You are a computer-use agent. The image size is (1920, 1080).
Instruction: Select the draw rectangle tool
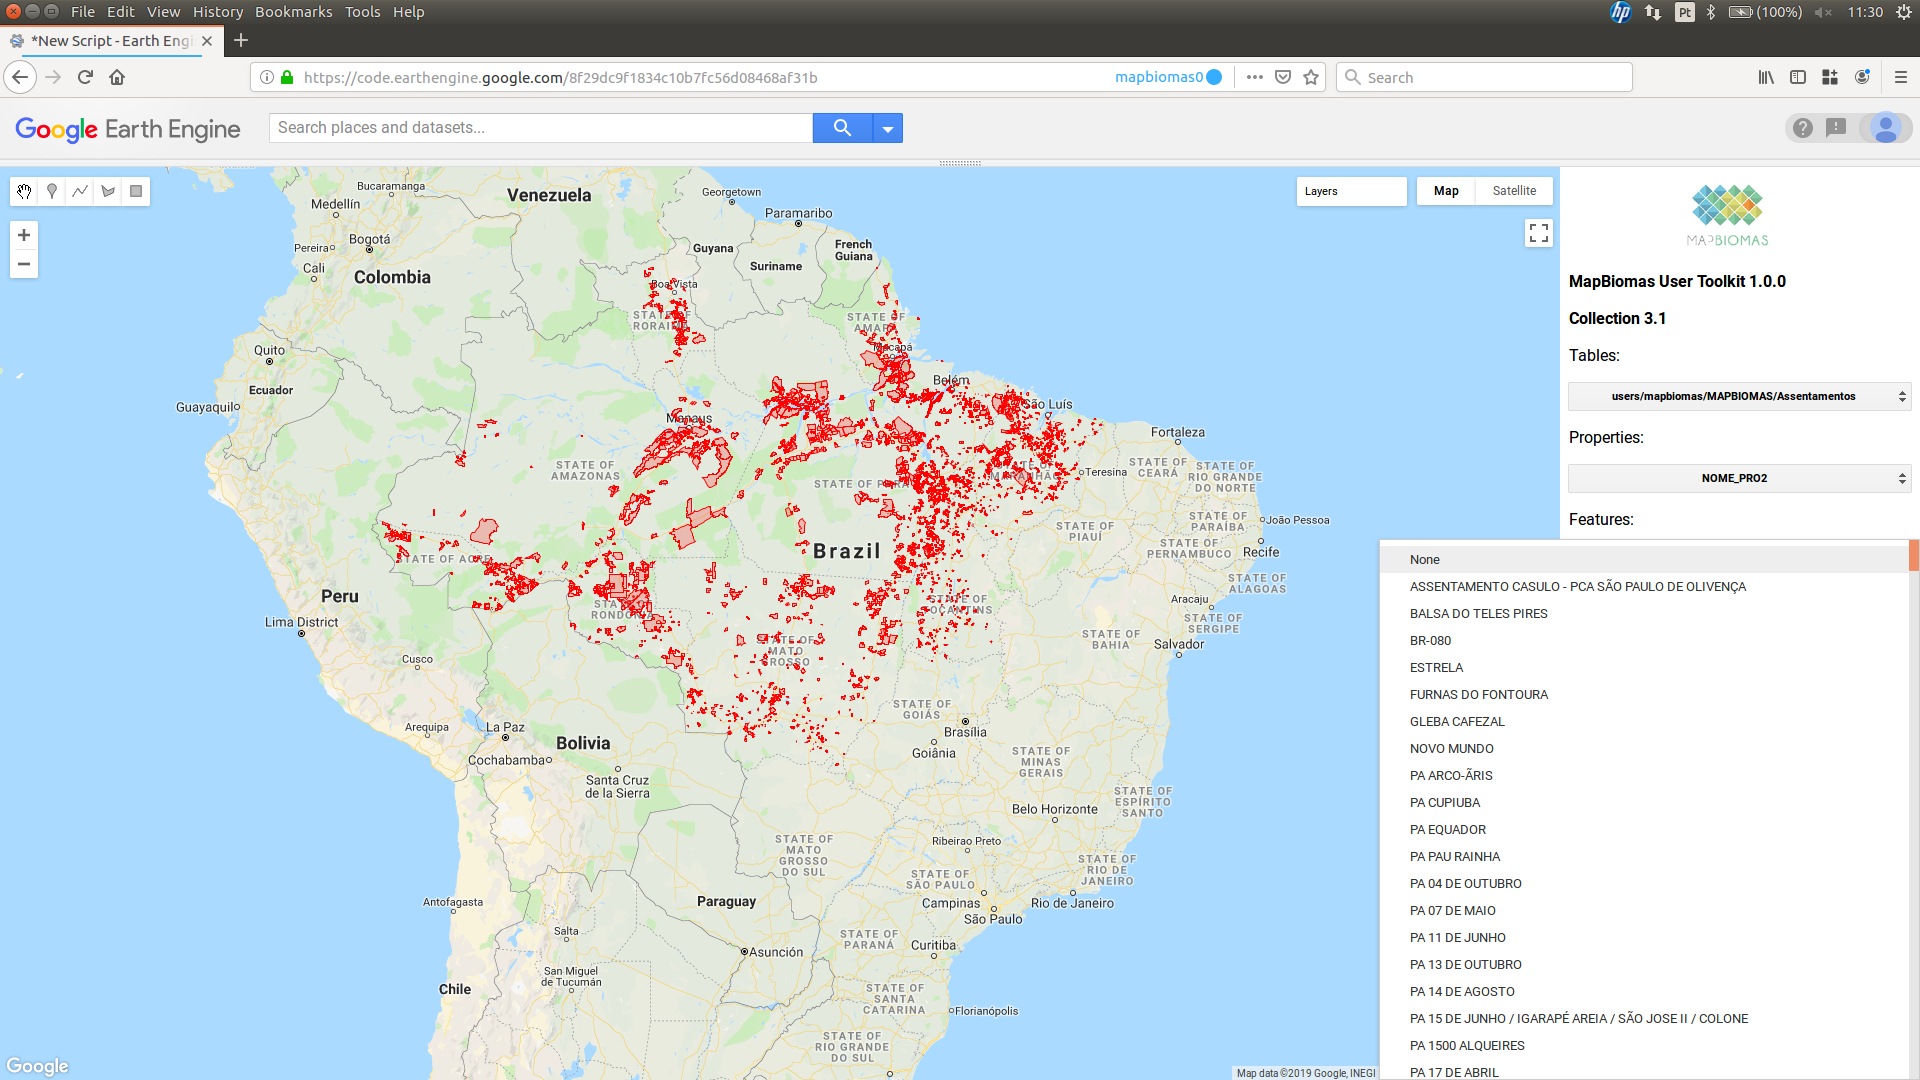click(x=136, y=191)
